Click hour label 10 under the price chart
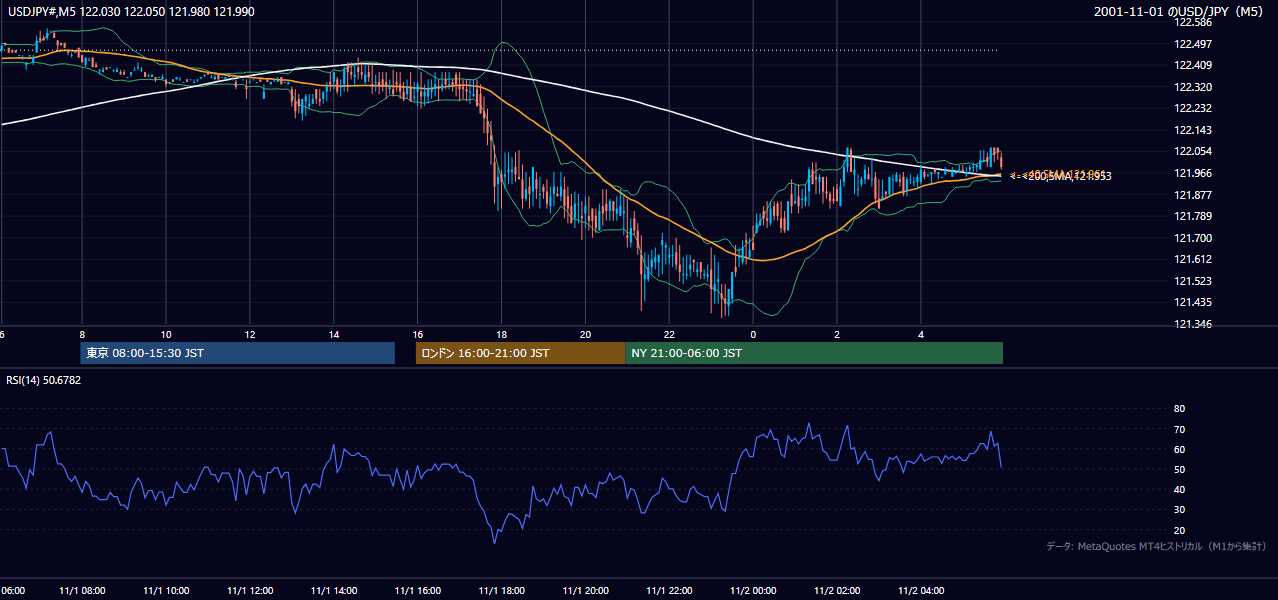The width and height of the screenshot is (1278, 600). (166, 334)
